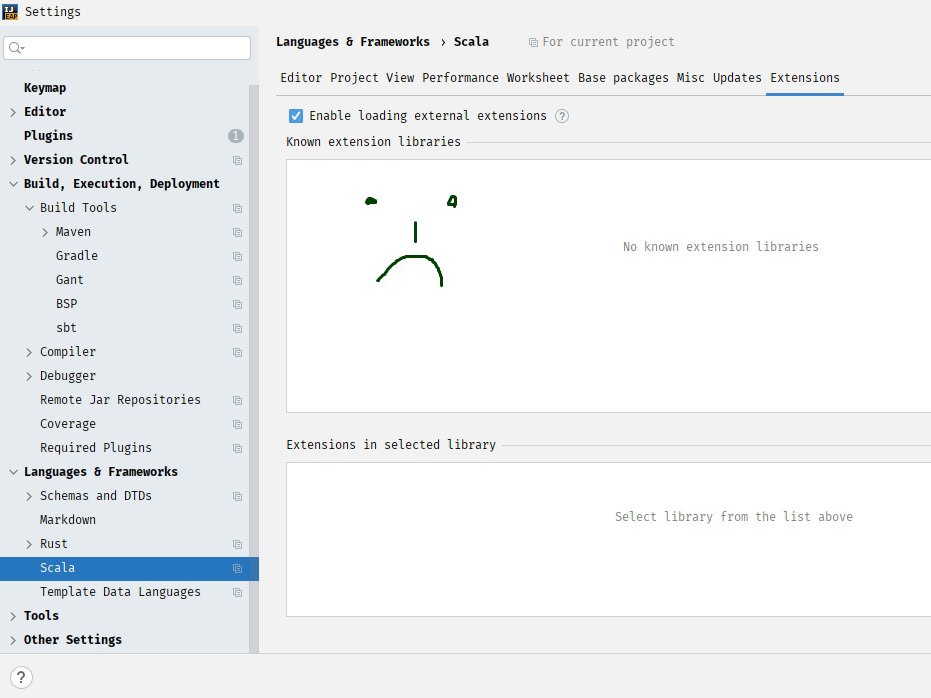
Task: Switch to the Base packages tab
Action: click(623, 78)
